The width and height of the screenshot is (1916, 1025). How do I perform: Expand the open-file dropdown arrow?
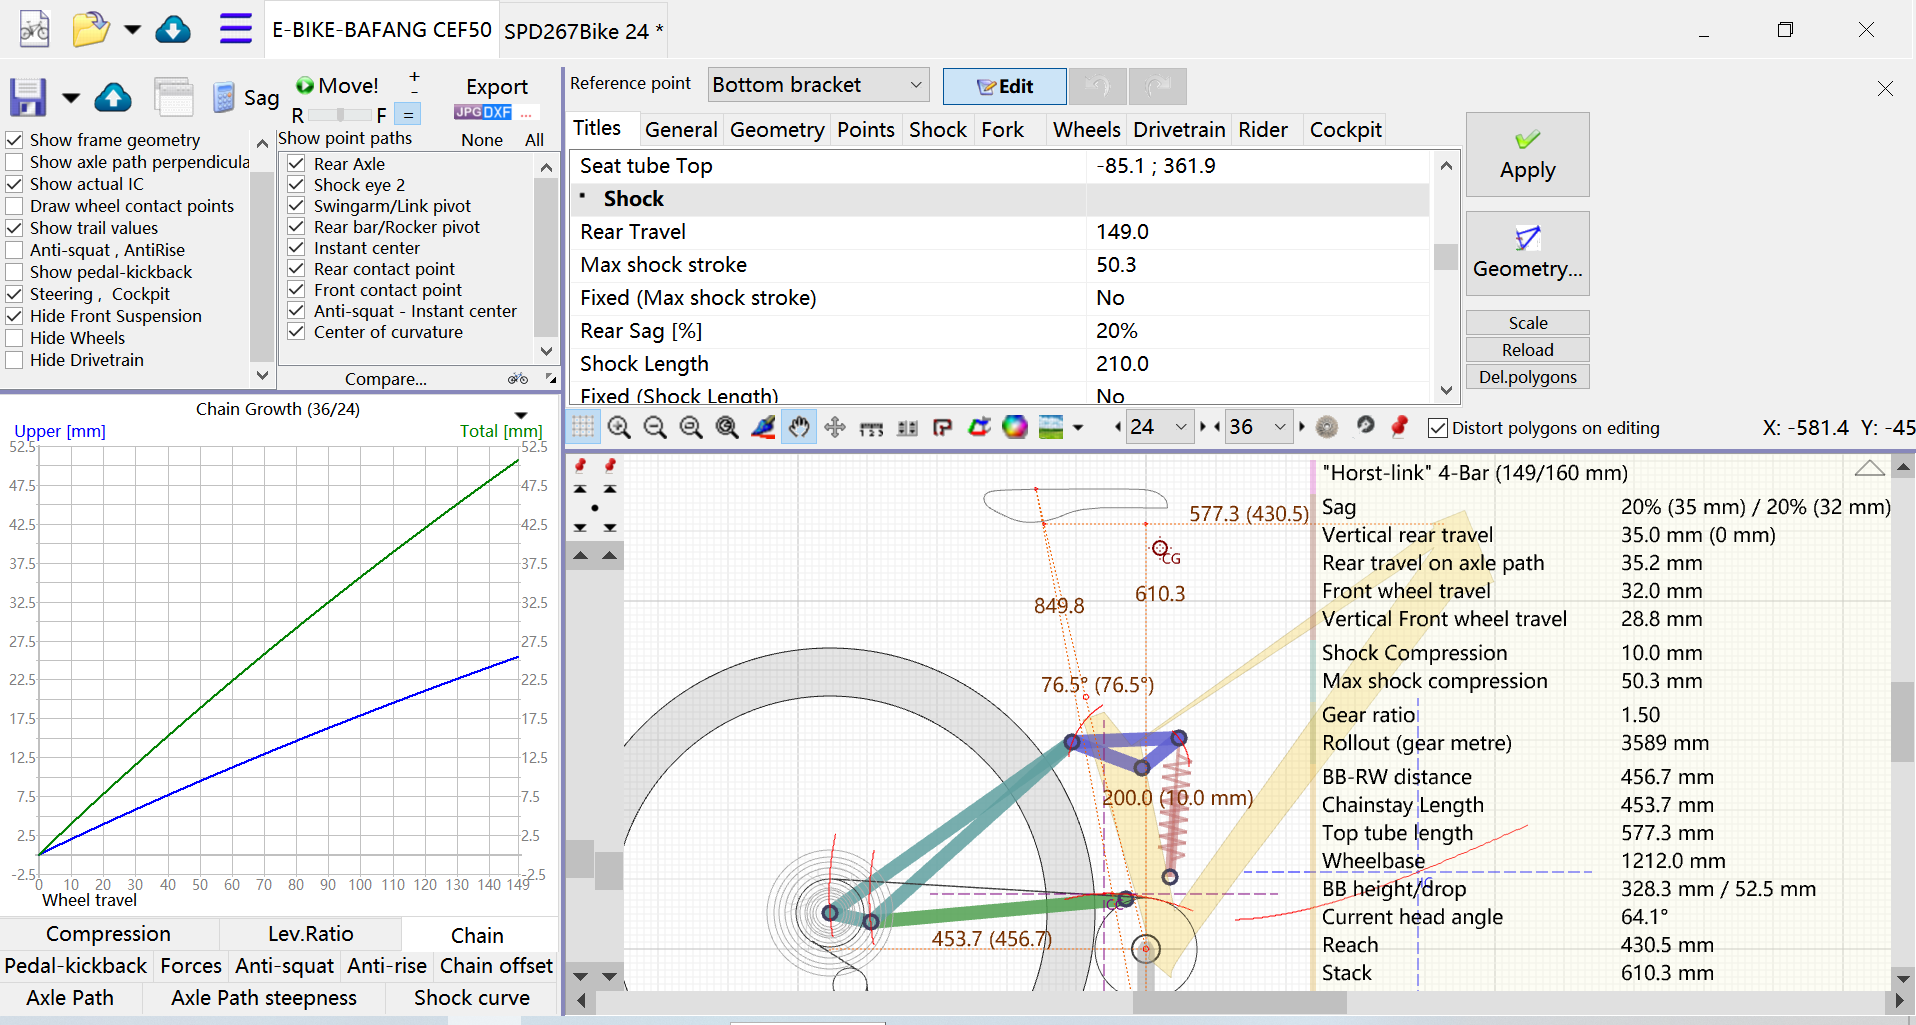[132, 29]
